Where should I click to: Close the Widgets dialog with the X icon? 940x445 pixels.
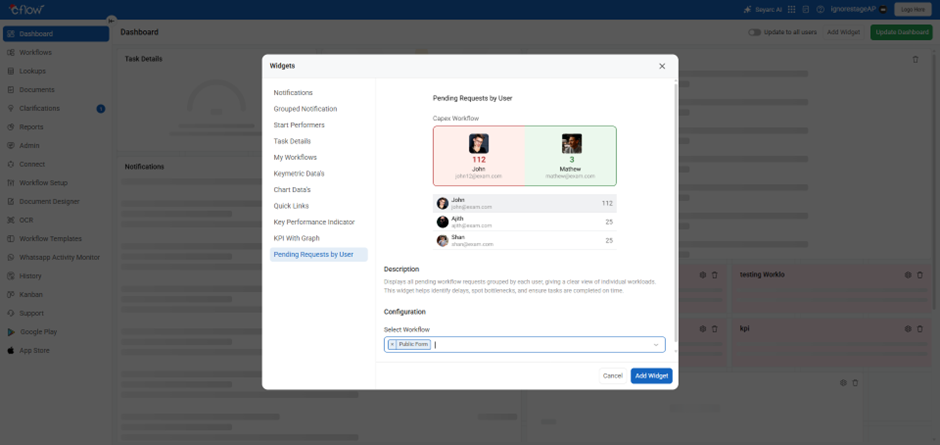pos(661,66)
